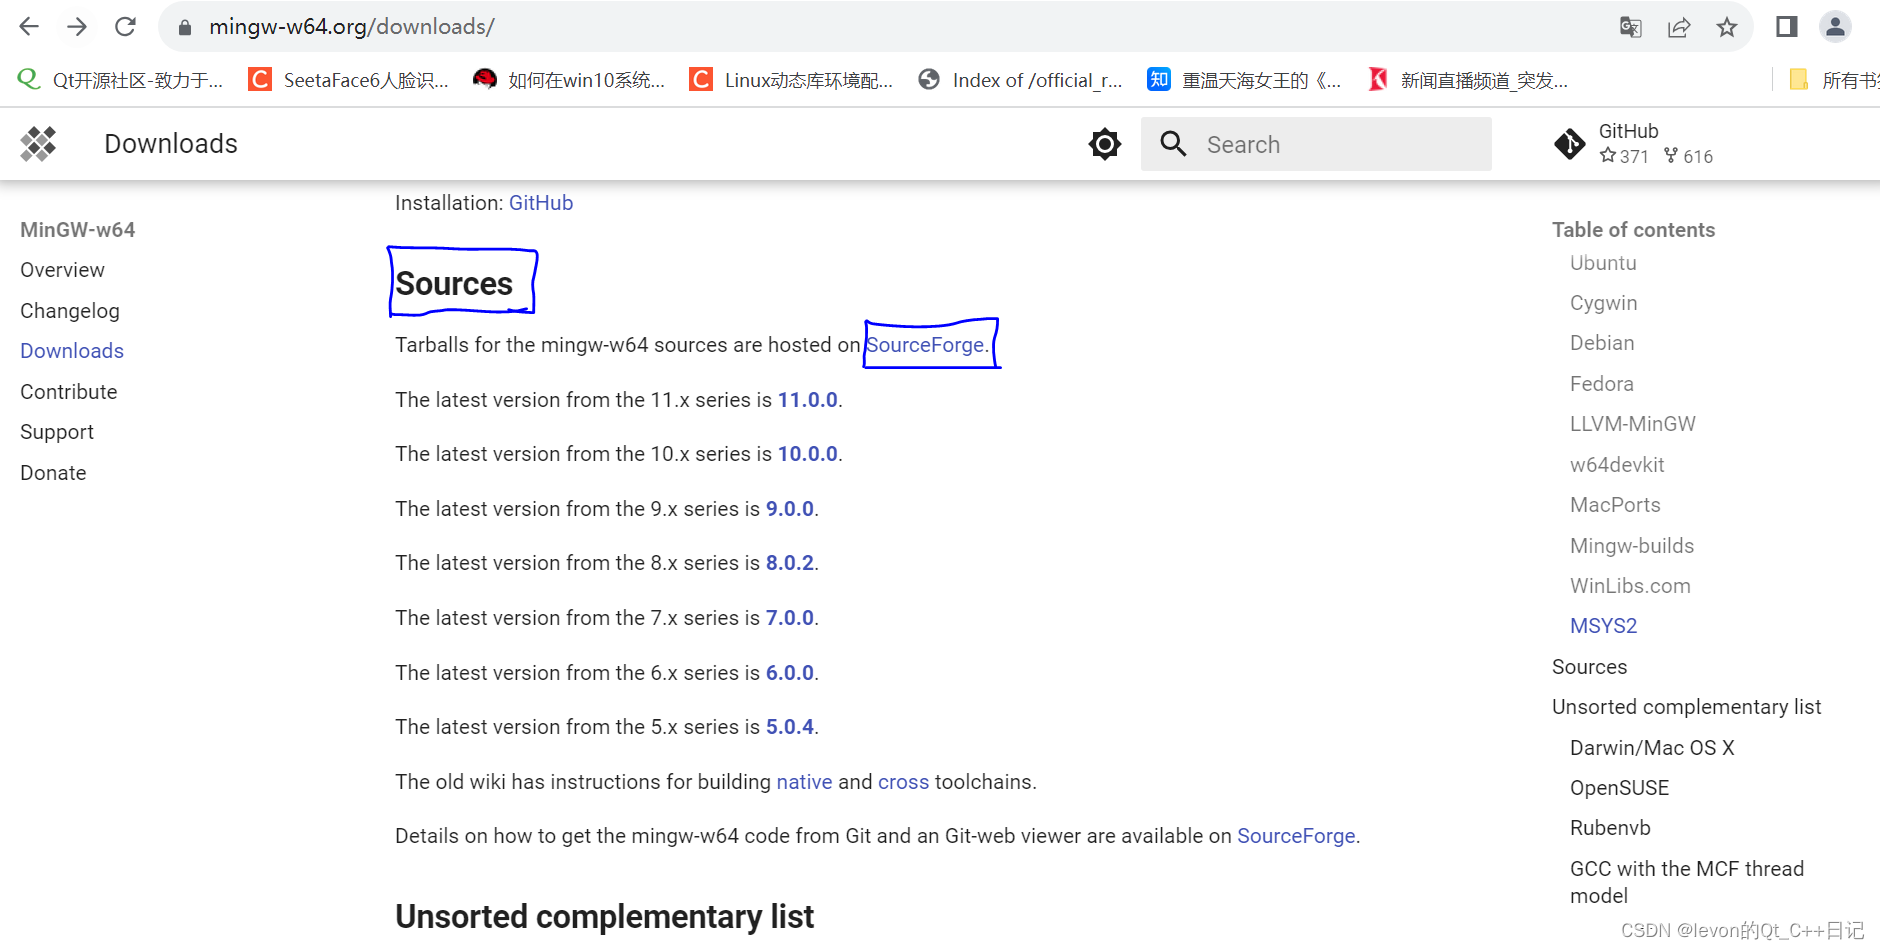Viewport: 1880px width, 950px height.
Task: Jump to LLVM-MinGW in table of contents
Action: [1633, 424]
